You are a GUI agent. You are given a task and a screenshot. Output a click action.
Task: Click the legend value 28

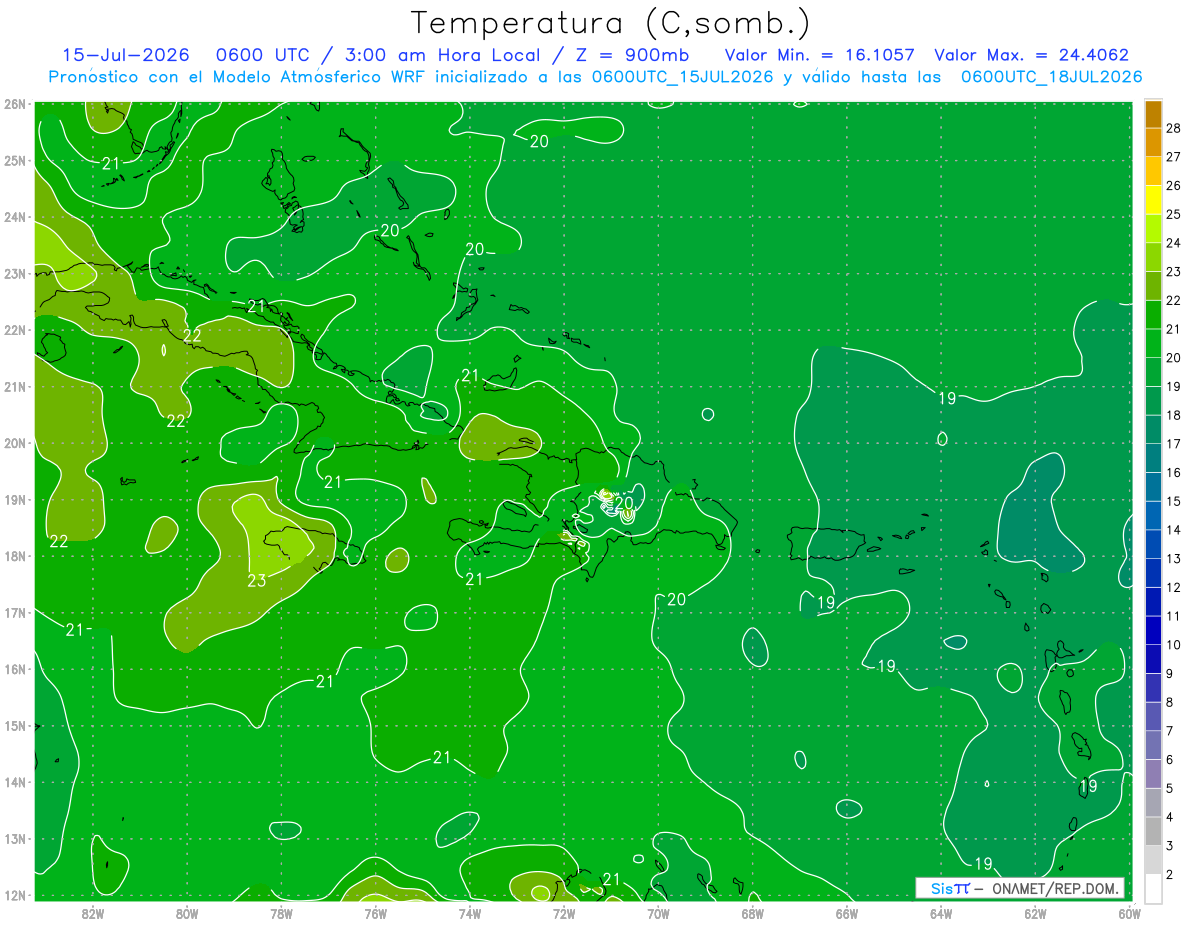1173,128
